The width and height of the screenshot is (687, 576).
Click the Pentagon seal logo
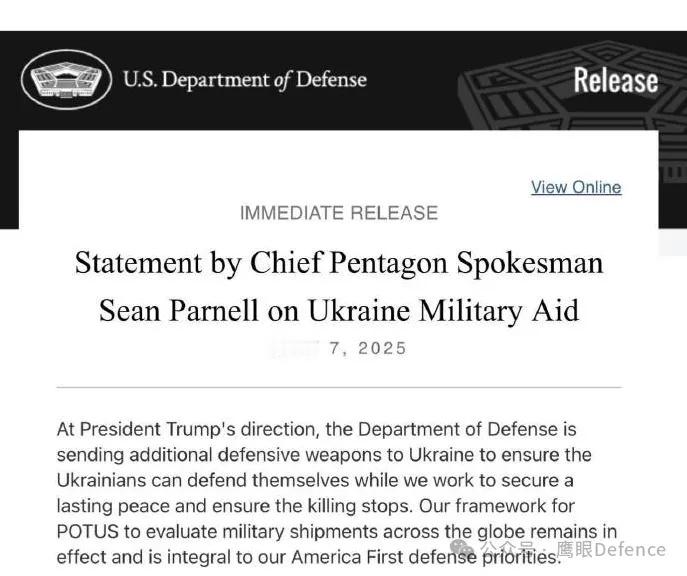67,79
